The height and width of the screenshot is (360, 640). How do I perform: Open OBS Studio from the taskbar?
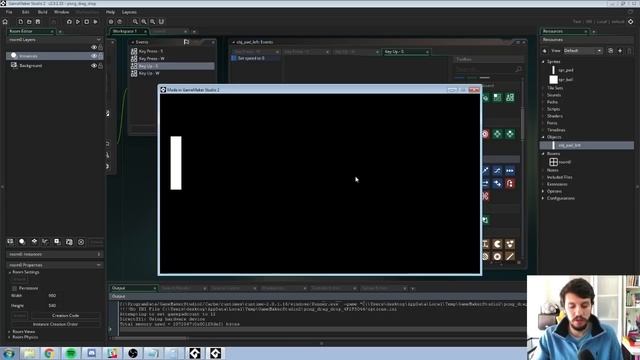point(133,353)
